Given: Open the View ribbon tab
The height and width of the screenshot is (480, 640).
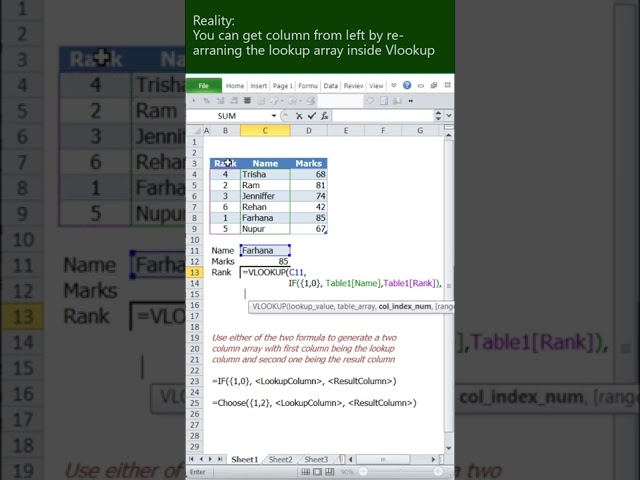Looking at the screenshot, I should 376,86.
